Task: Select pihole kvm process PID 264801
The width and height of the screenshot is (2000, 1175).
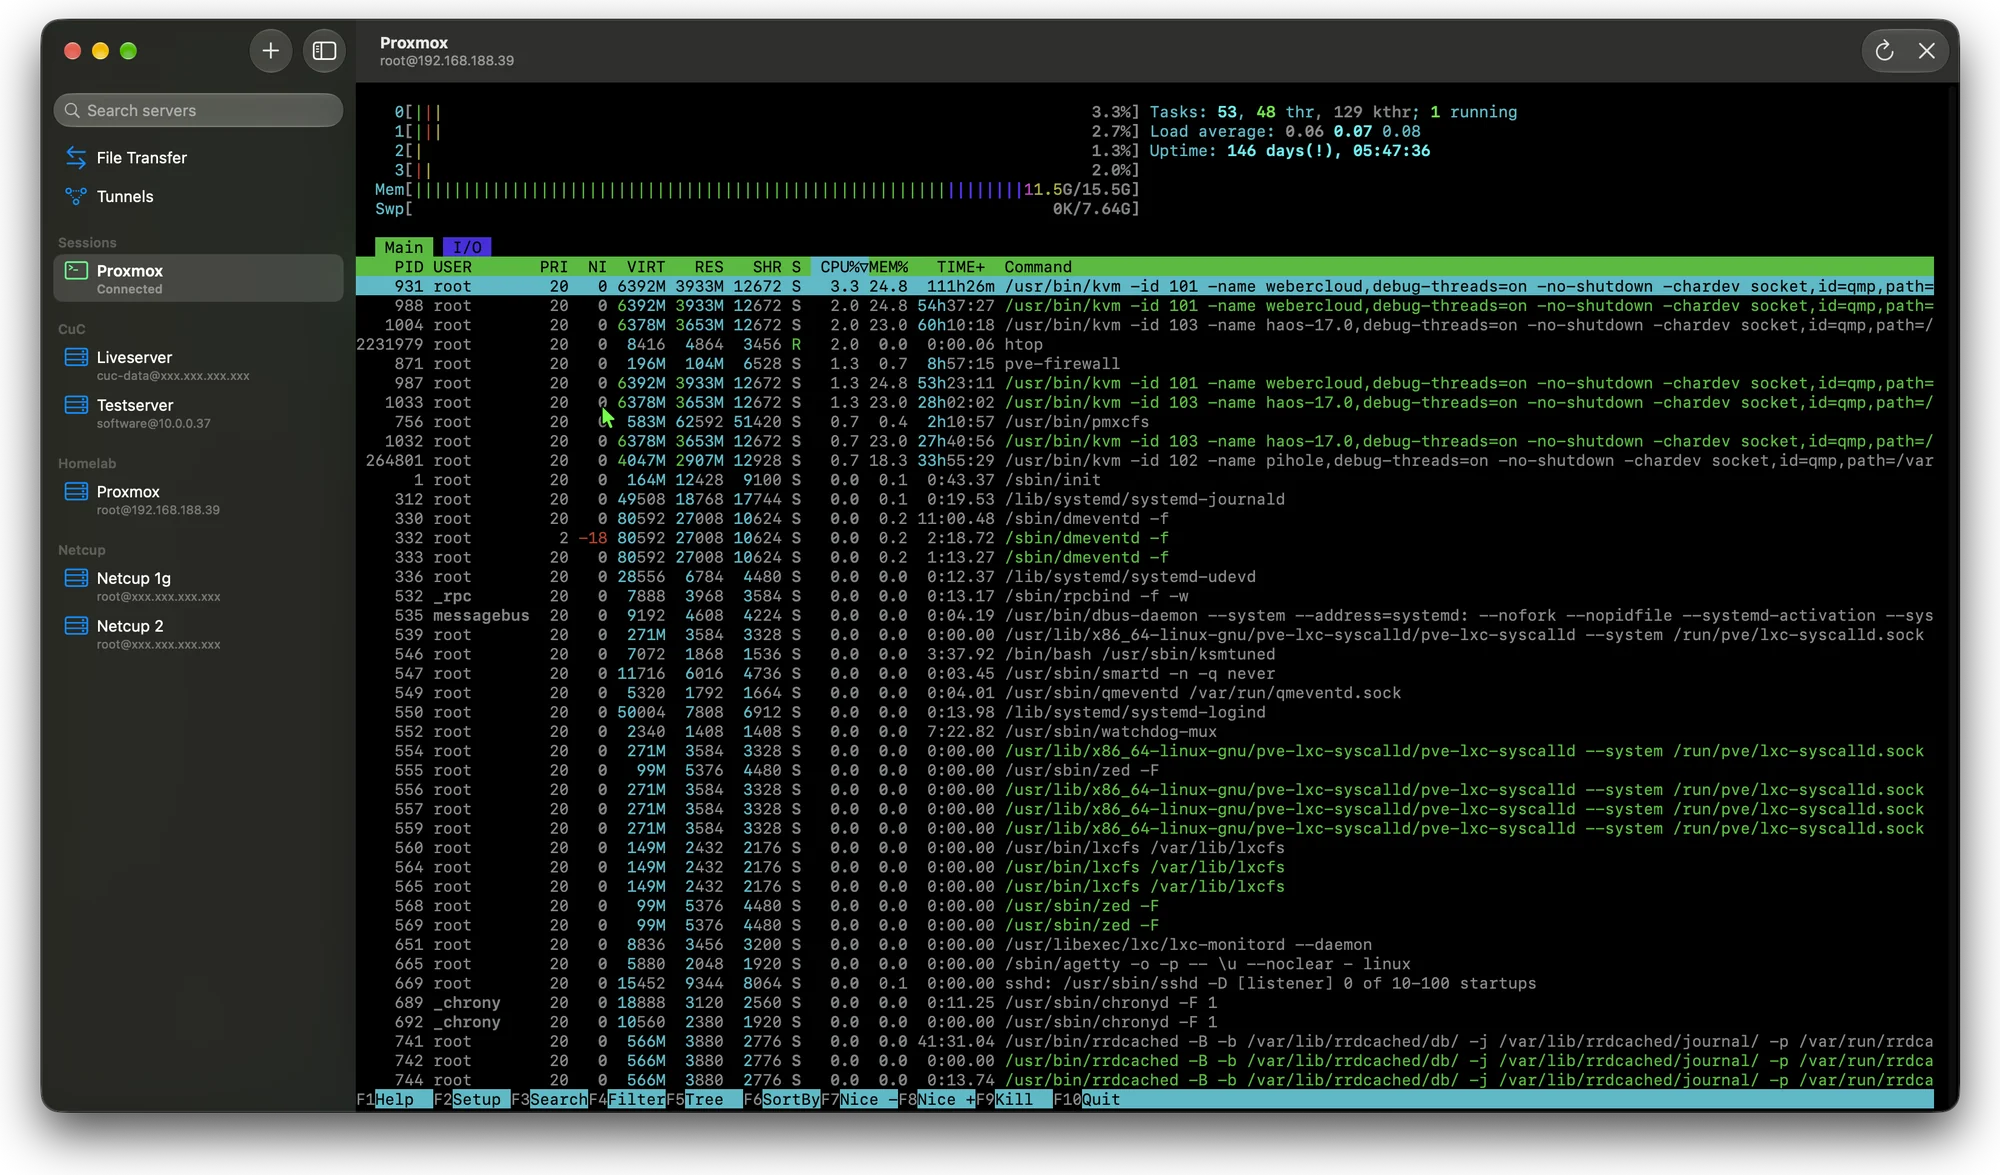Action: pos(1144,461)
